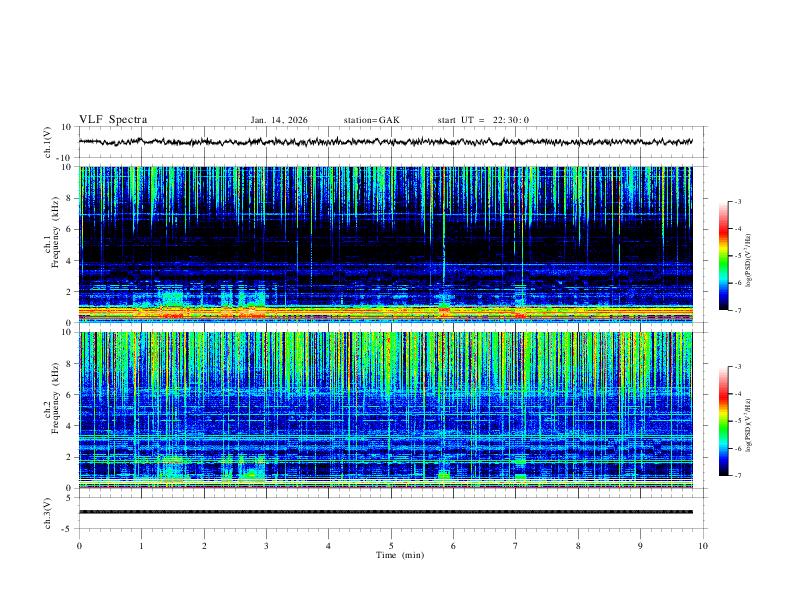792x612 pixels.
Task: Click the "Time (min)" axis label
Action: click(x=400, y=555)
